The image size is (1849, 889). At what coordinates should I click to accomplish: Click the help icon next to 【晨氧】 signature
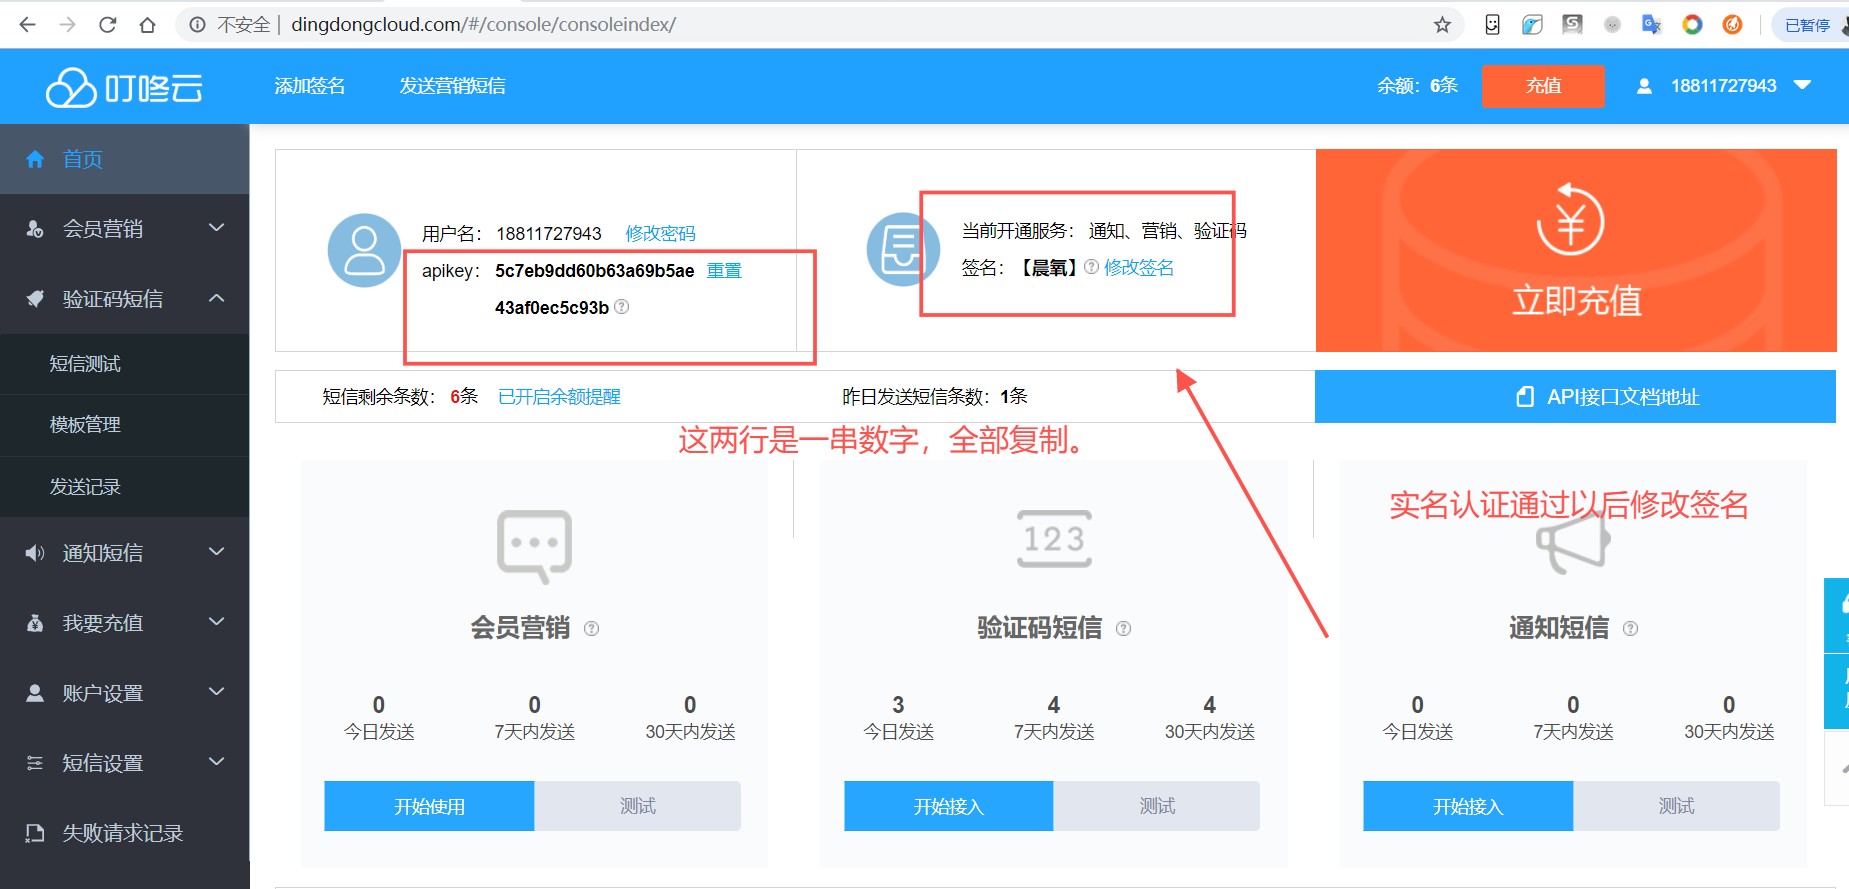click(x=1091, y=267)
